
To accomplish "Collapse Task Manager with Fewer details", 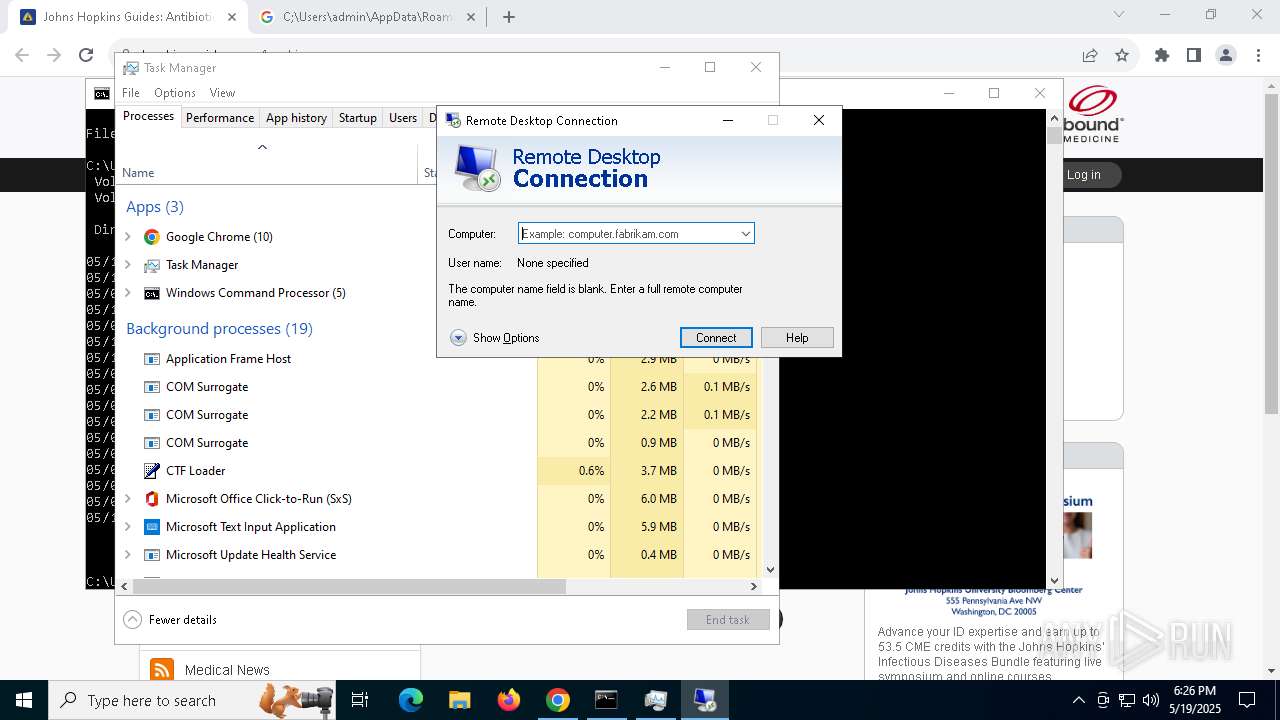I will tap(170, 620).
